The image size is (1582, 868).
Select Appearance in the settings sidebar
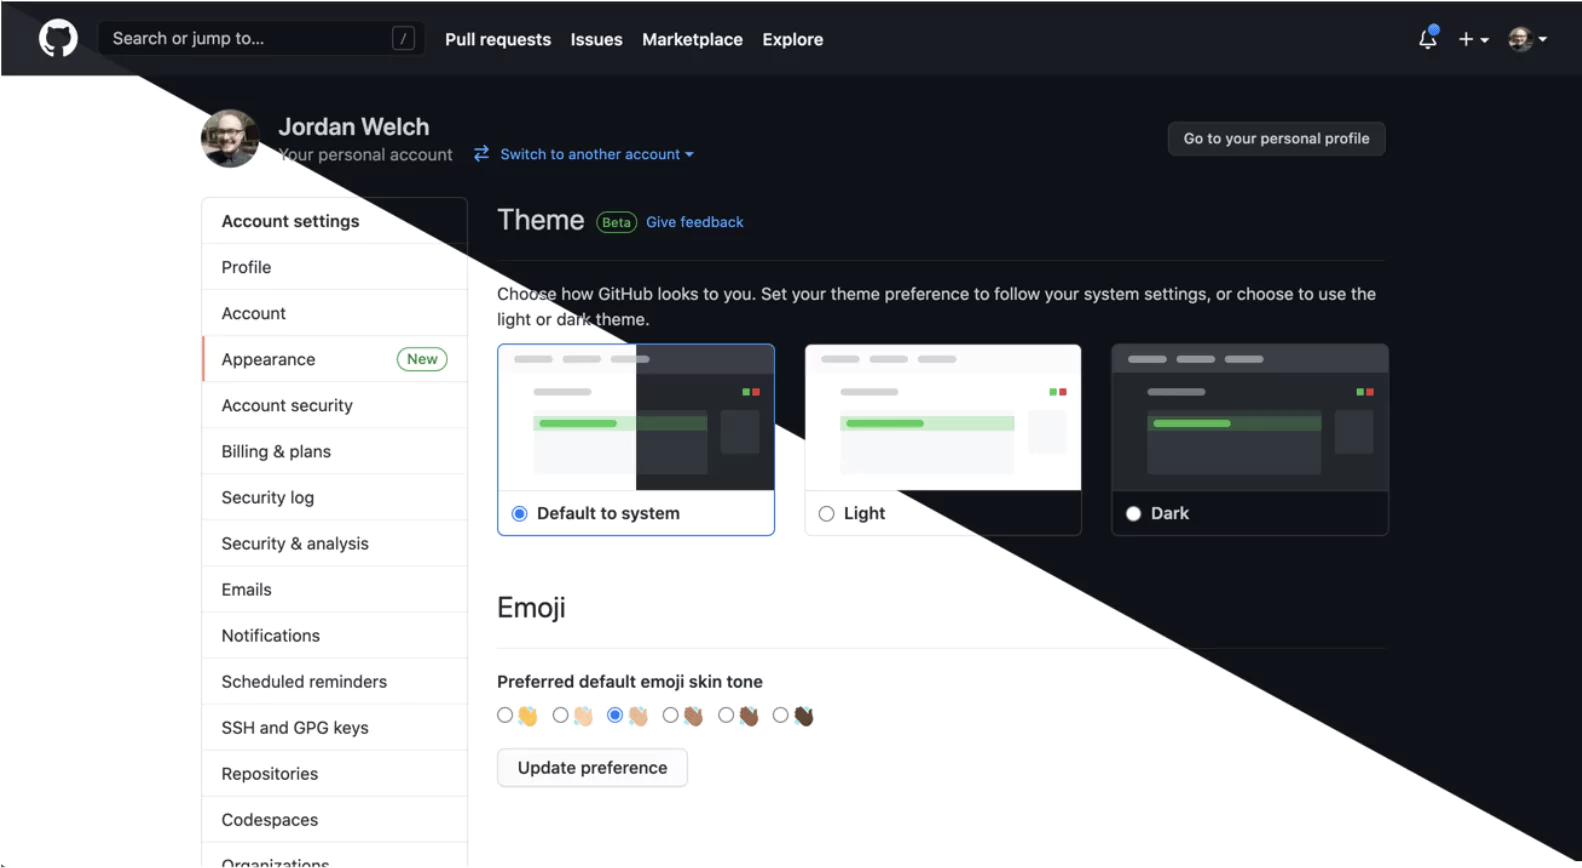(x=334, y=359)
